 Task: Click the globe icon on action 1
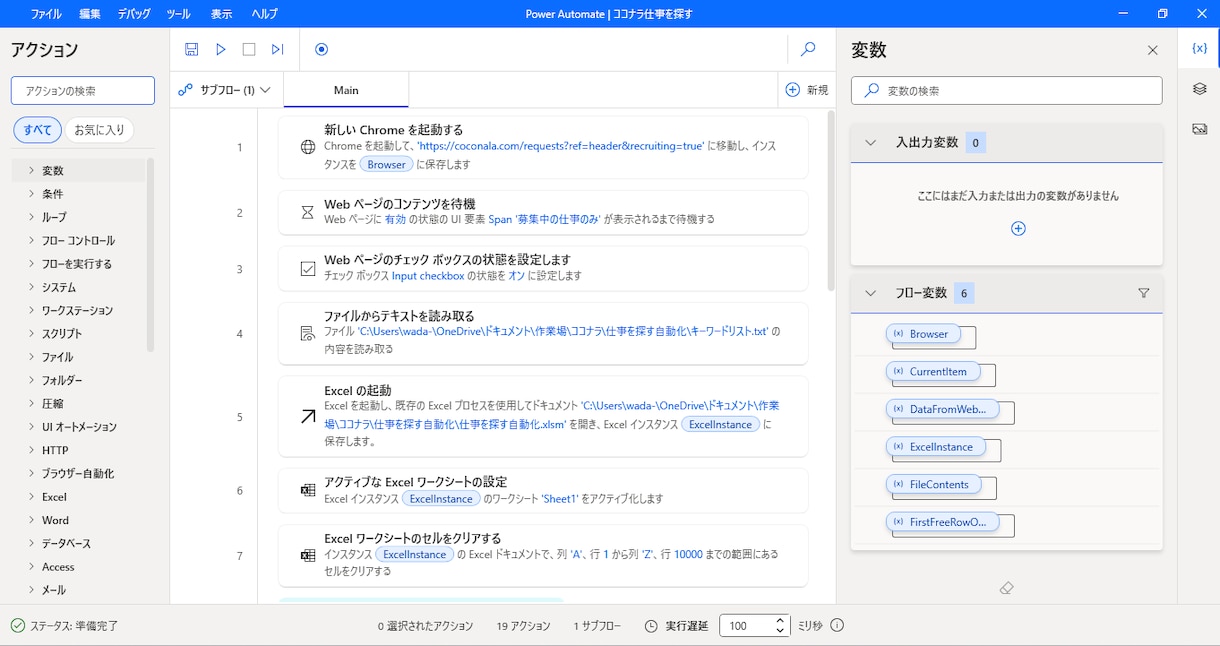point(308,147)
